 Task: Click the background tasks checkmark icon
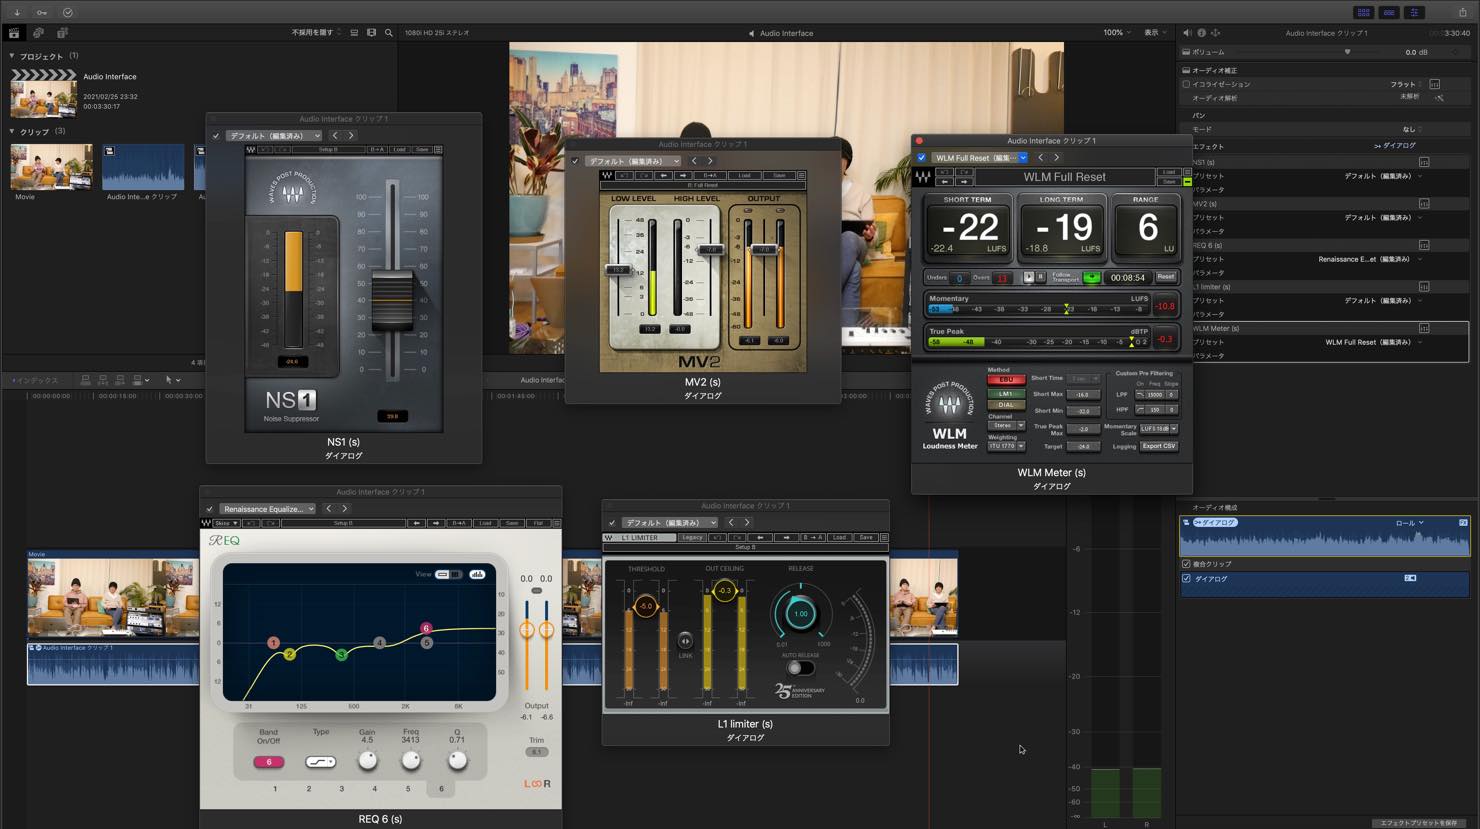tap(67, 12)
